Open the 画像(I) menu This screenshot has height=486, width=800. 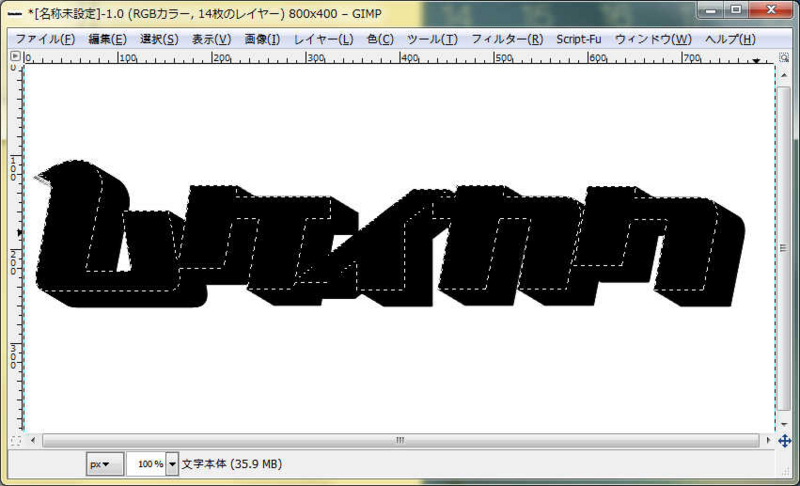pos(262,39)
